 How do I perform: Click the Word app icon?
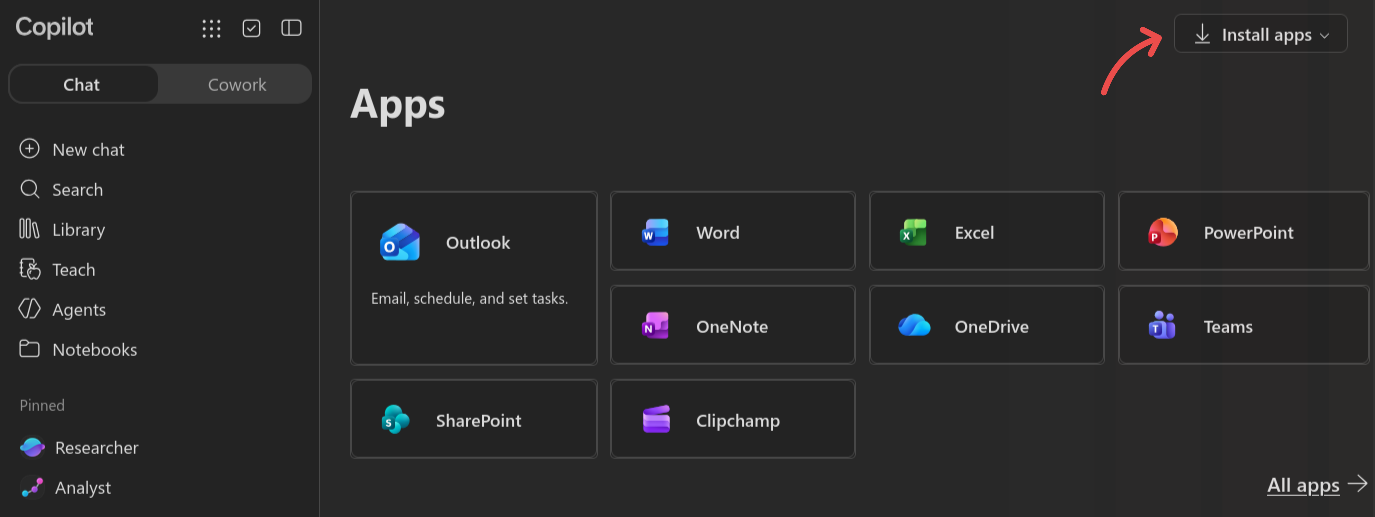655,232
